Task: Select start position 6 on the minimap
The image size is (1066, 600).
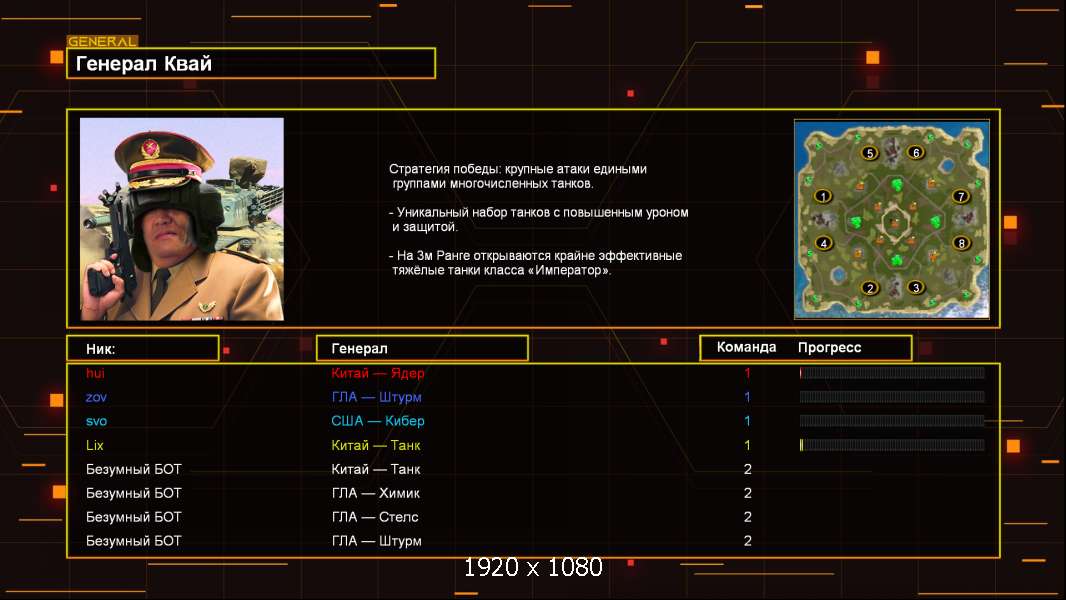Action: (915, 153)
